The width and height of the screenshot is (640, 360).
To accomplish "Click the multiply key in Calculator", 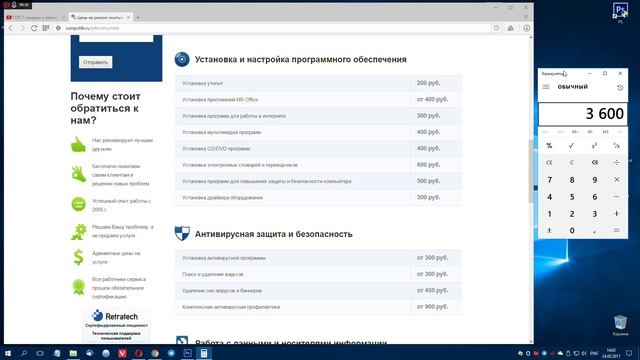I will pos(616,180).
